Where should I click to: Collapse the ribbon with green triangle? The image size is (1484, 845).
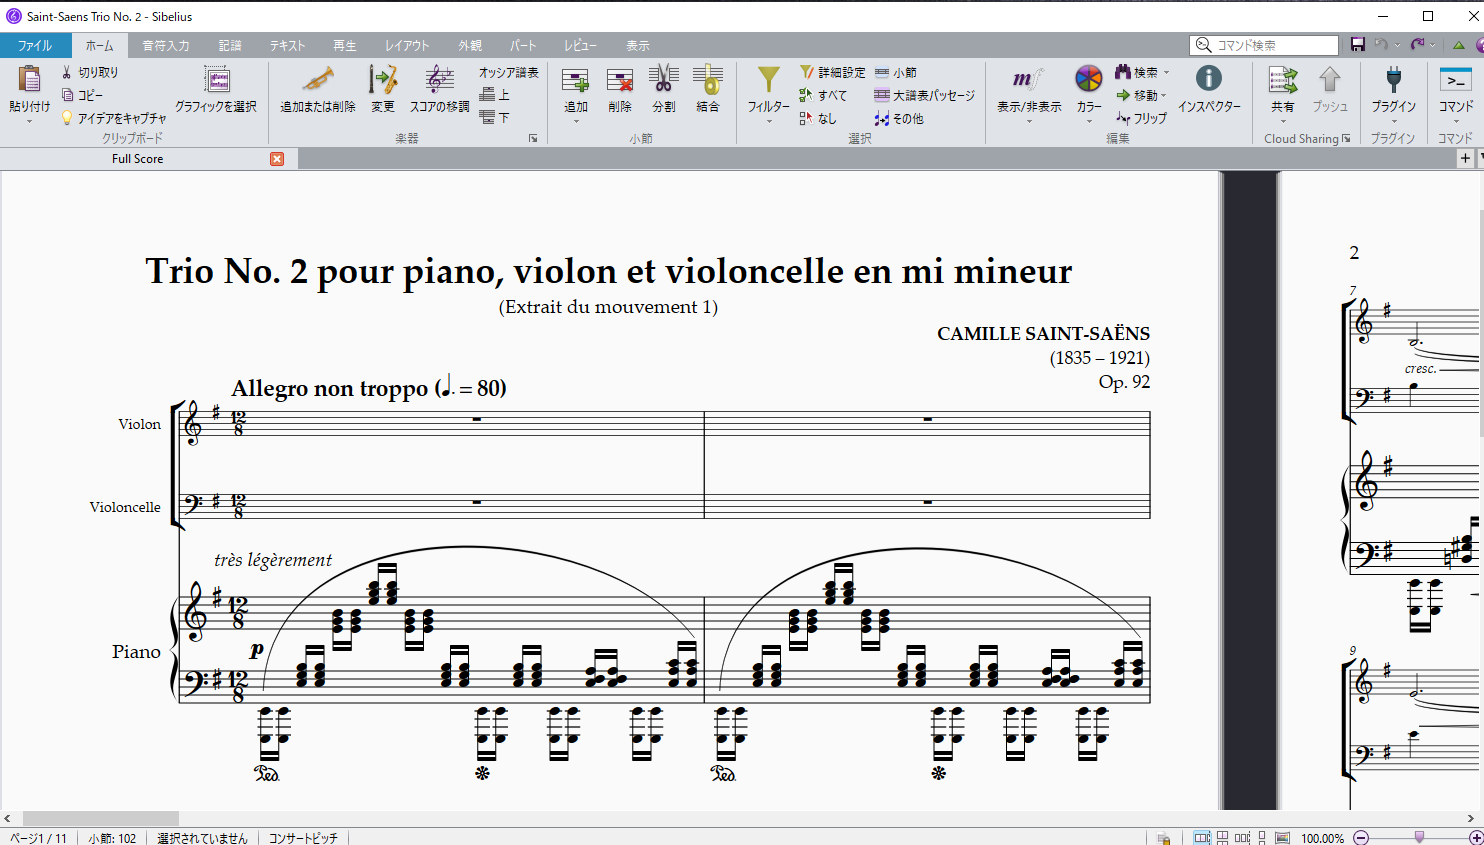coord(1459,45)
